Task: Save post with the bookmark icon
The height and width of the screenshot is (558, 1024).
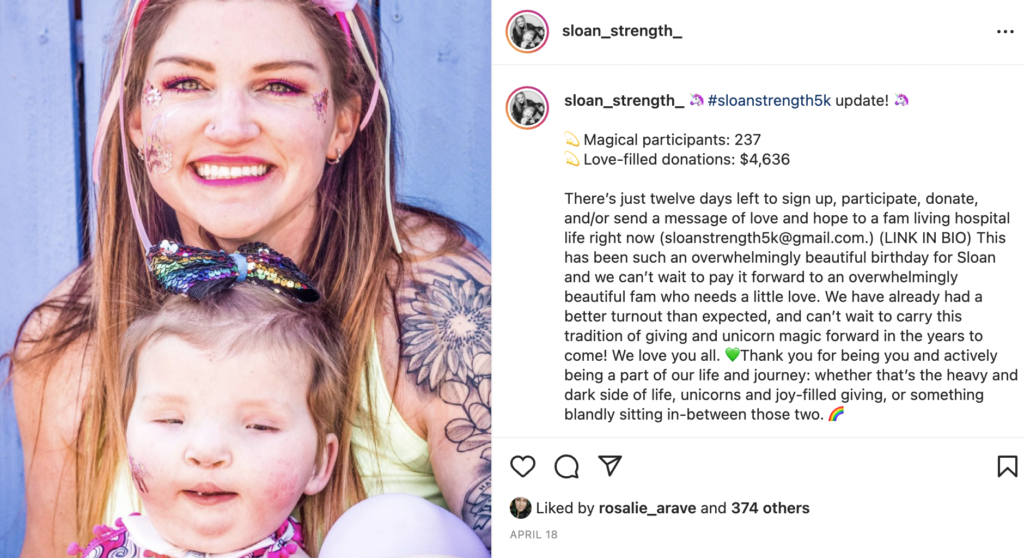Action: [x=1007, y=466]
